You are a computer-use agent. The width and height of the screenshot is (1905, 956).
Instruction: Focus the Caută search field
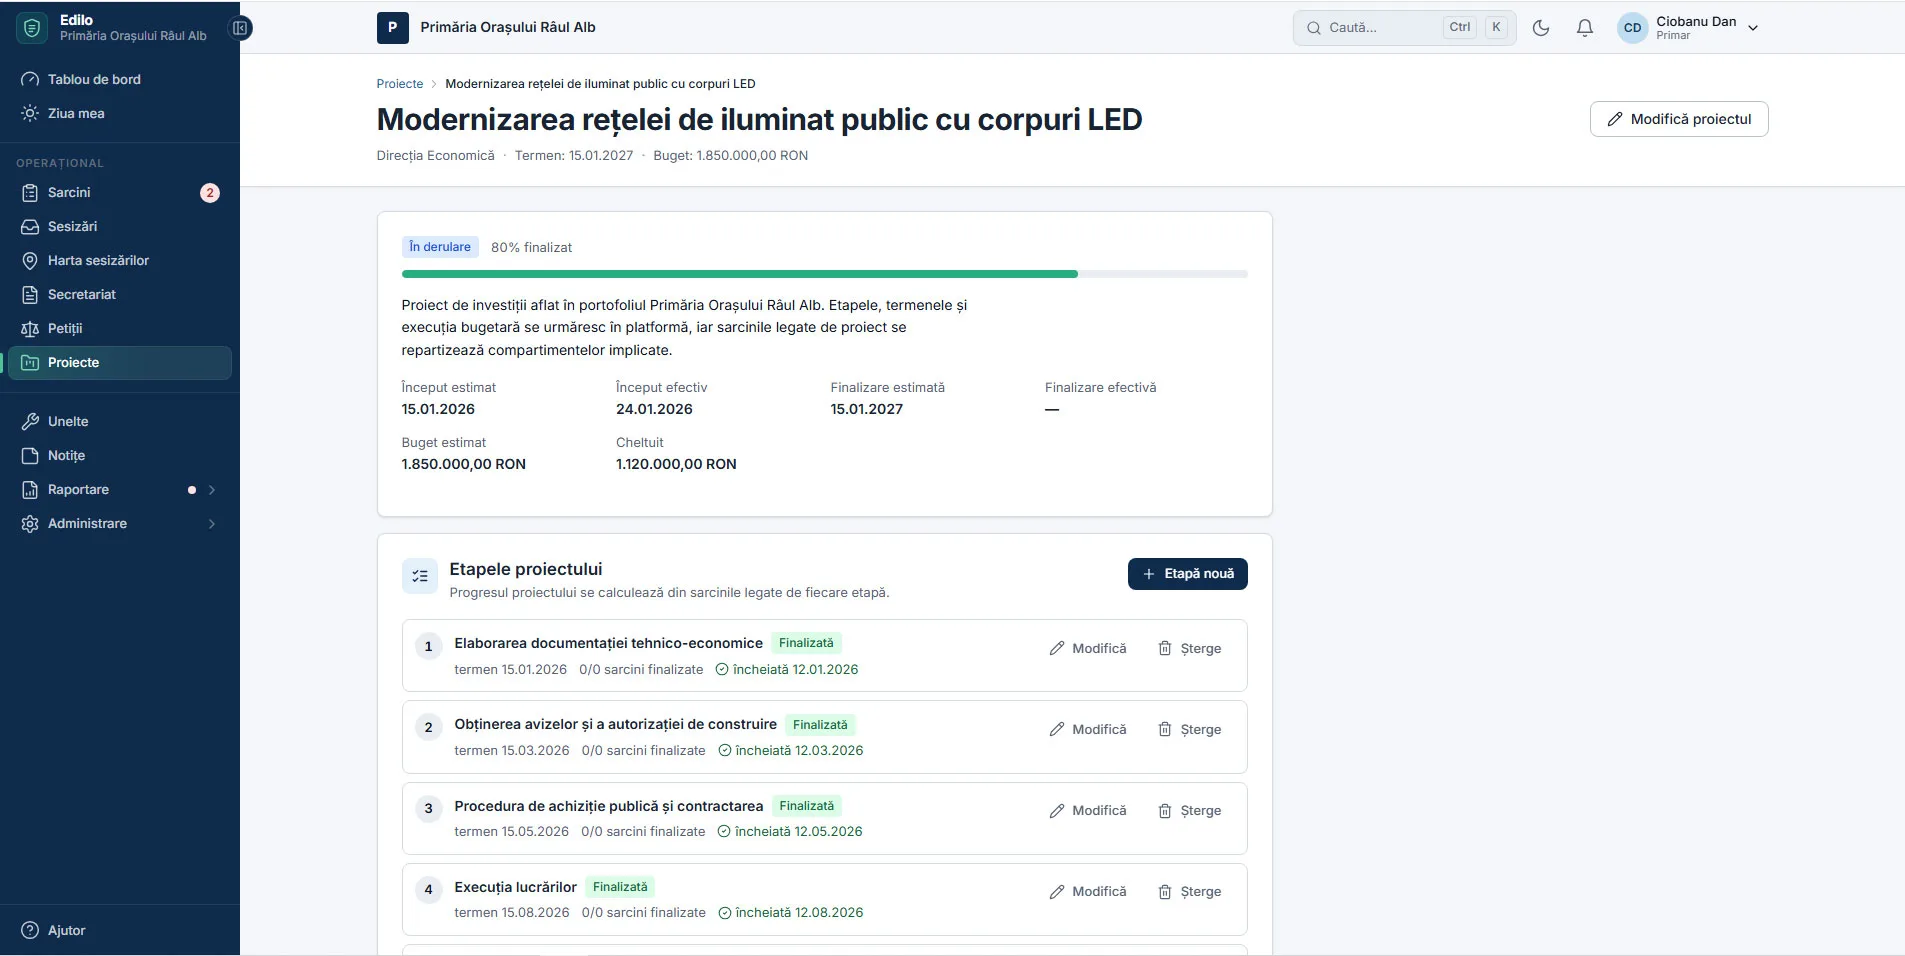[1404, 28]
